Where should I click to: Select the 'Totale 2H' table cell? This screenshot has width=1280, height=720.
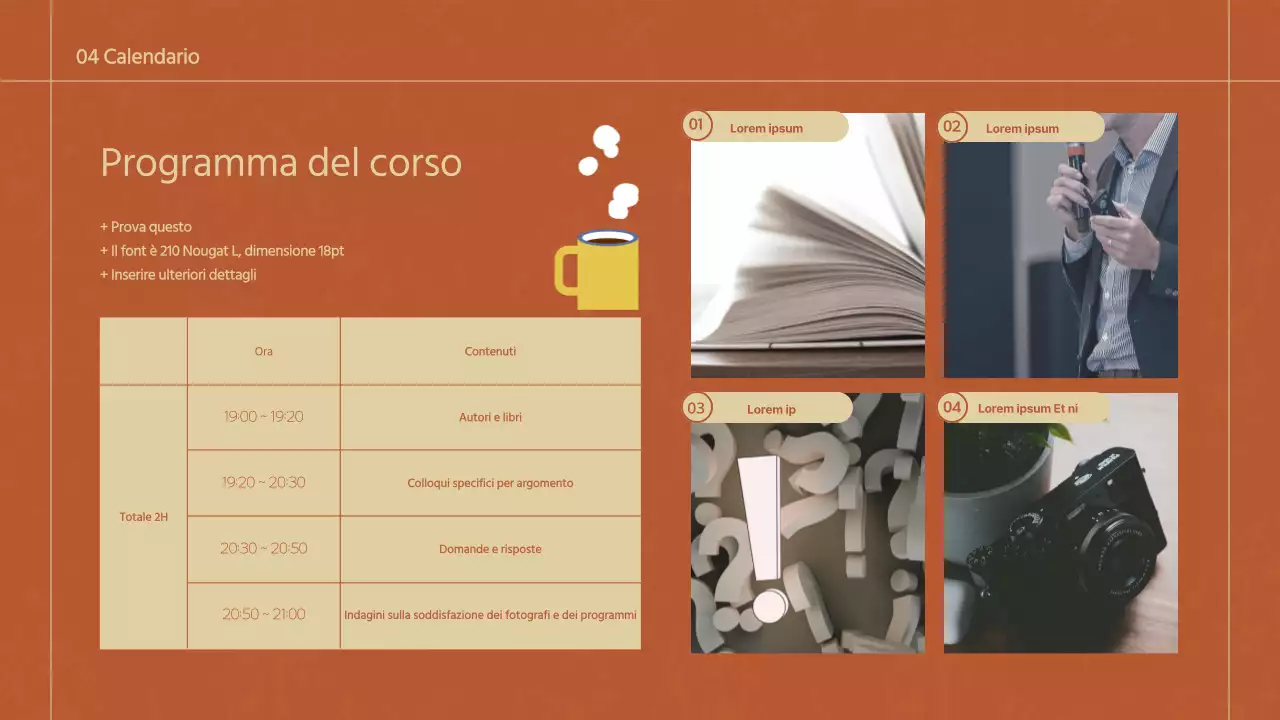(143, 517)
